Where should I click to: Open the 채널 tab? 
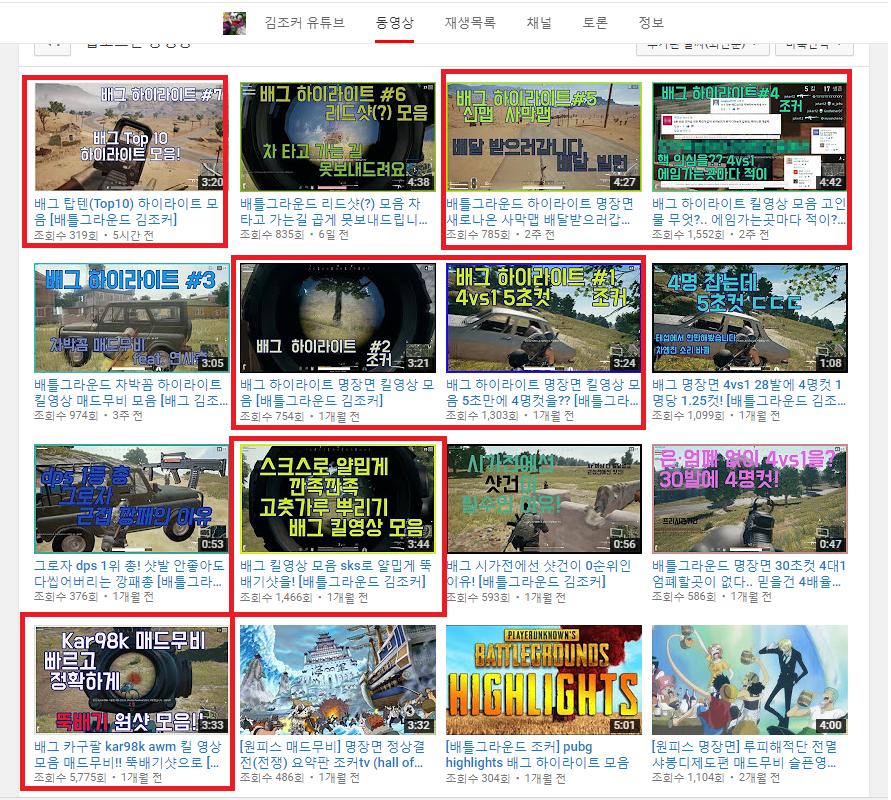click(x=539, y=23)
